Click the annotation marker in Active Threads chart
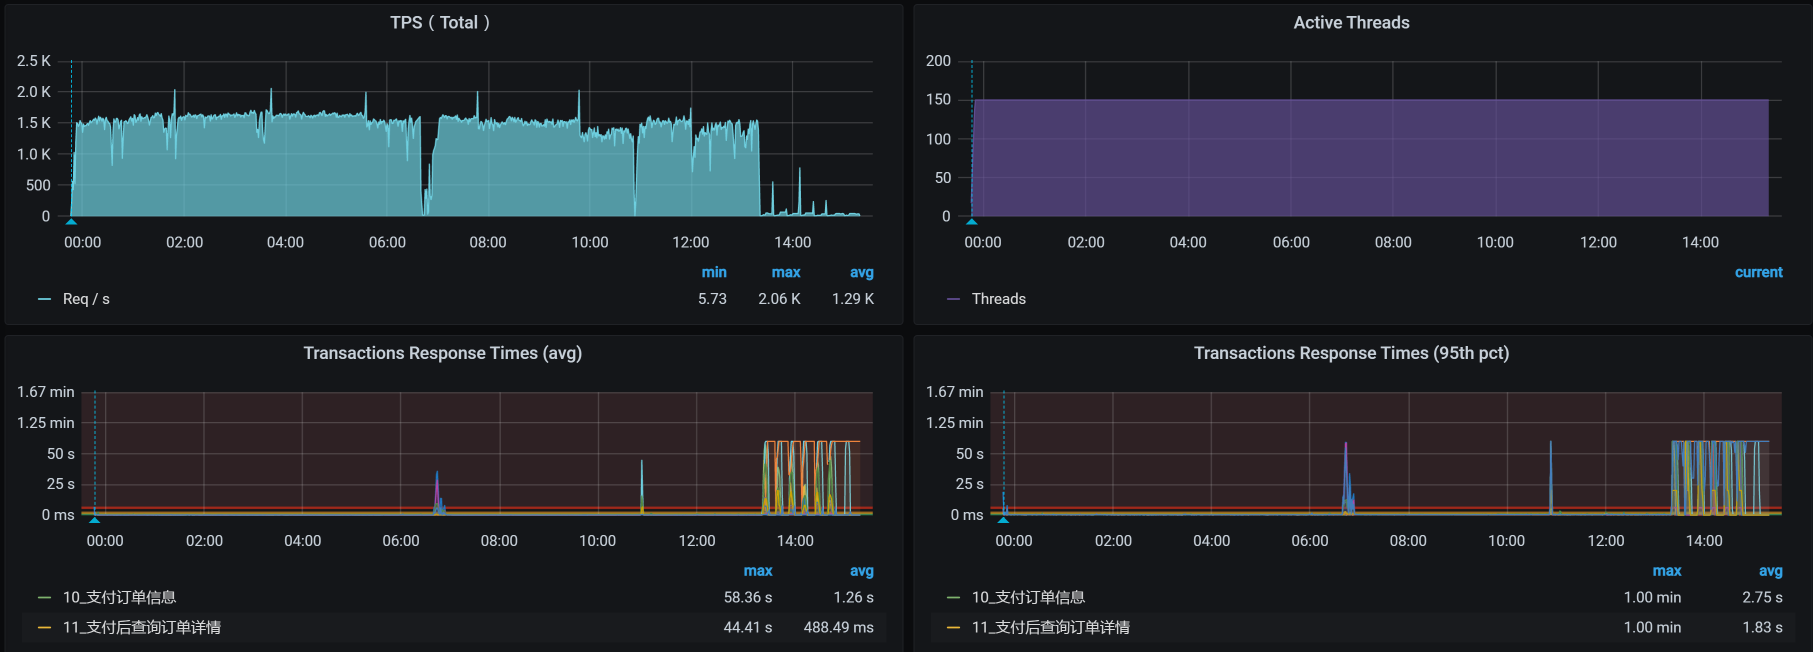Viewport: 1813px width, 652px height. 971,221
